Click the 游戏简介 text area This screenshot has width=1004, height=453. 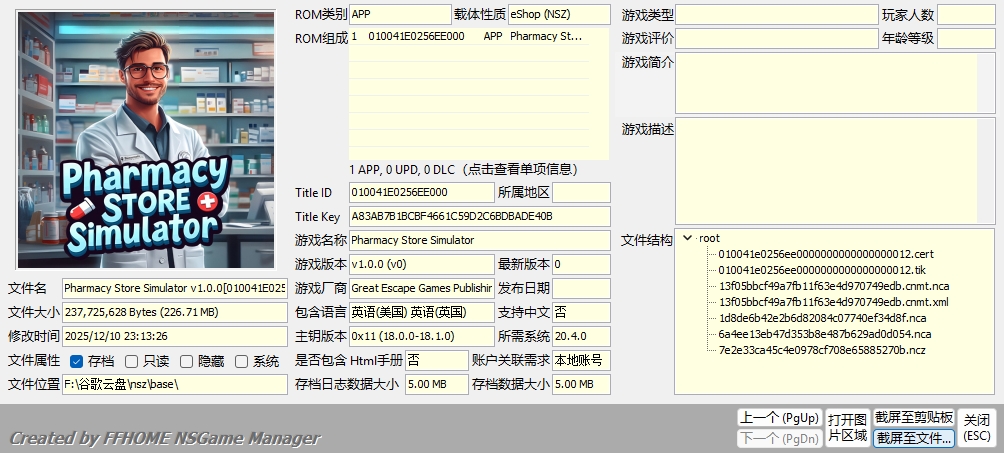pyautogui.click(x=826, y=83)
